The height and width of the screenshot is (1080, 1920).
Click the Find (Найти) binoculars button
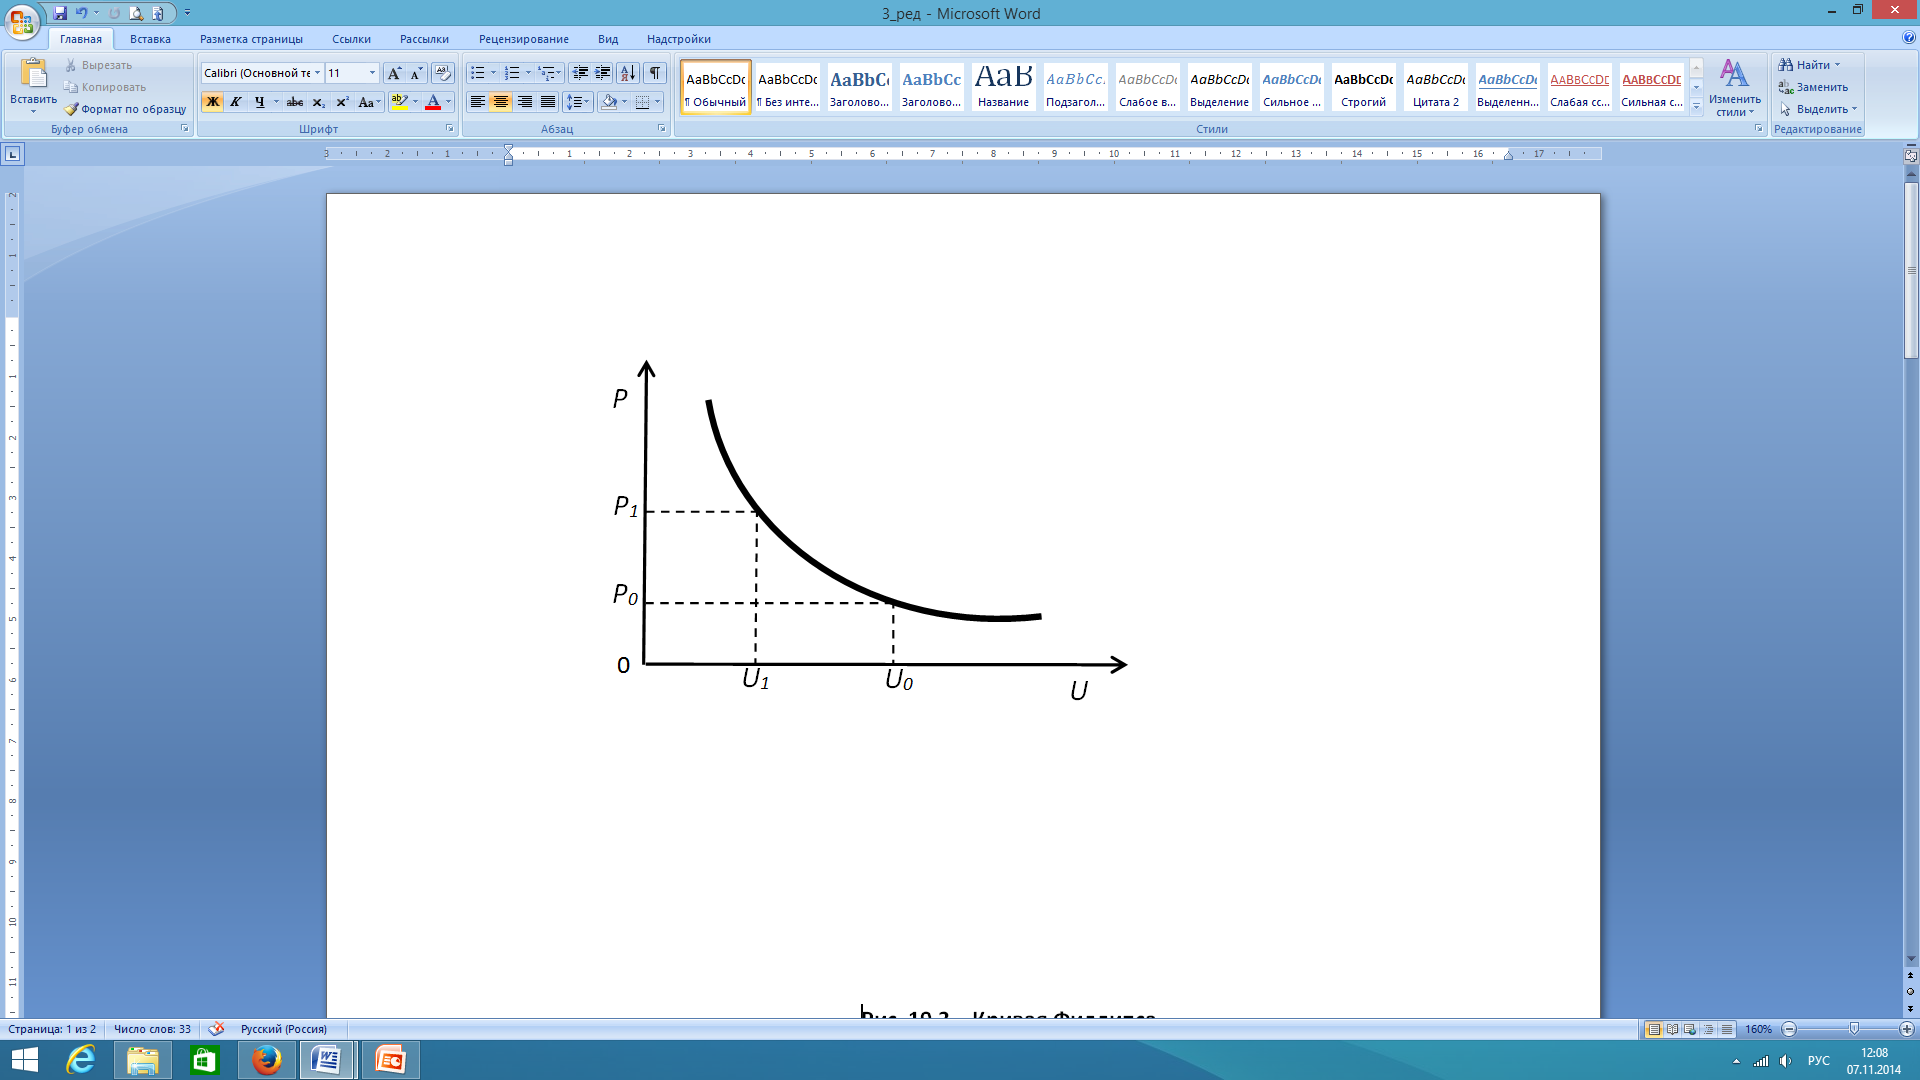(1806, 65)
